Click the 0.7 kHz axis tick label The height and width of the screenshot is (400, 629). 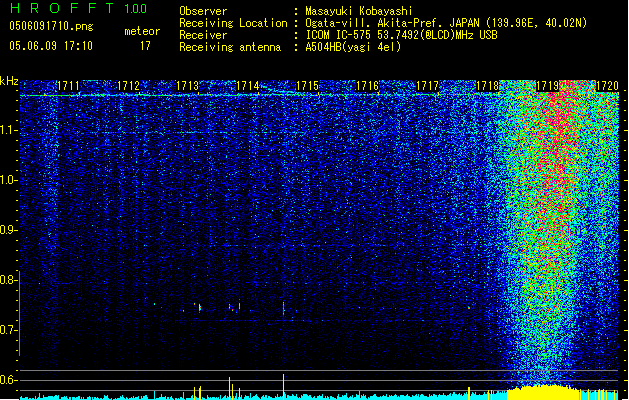pyautogui.click(x=8, y=330)
